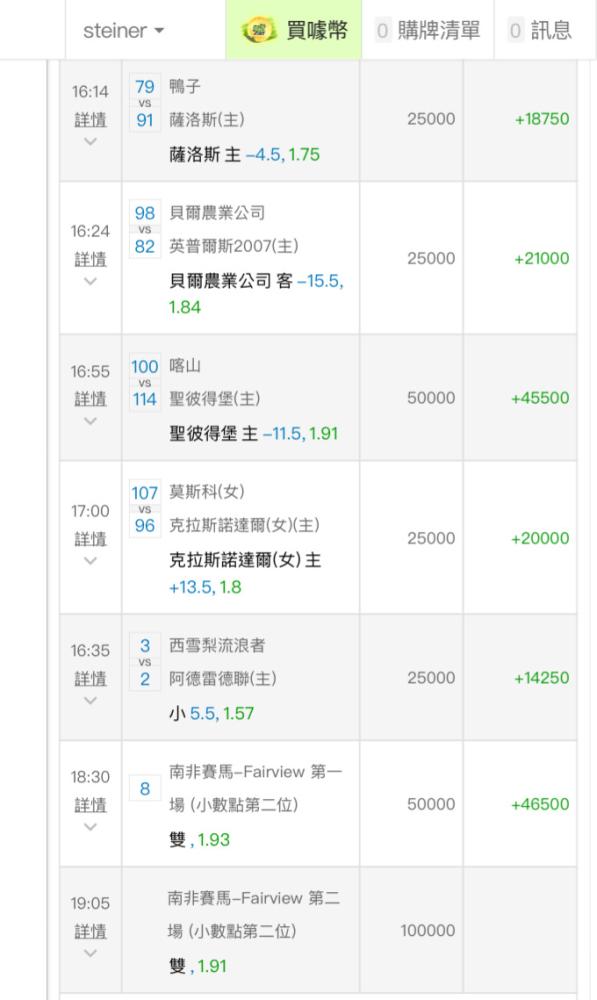Viewport: 597px width, 1000px height.
Task: Click the 3 vs 2 score box
Action: (145, 662)
